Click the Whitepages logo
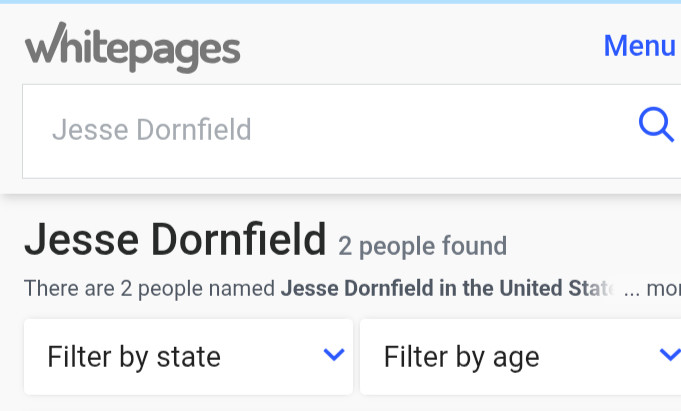This screenshot has width=681, height=411. (132, 47)
